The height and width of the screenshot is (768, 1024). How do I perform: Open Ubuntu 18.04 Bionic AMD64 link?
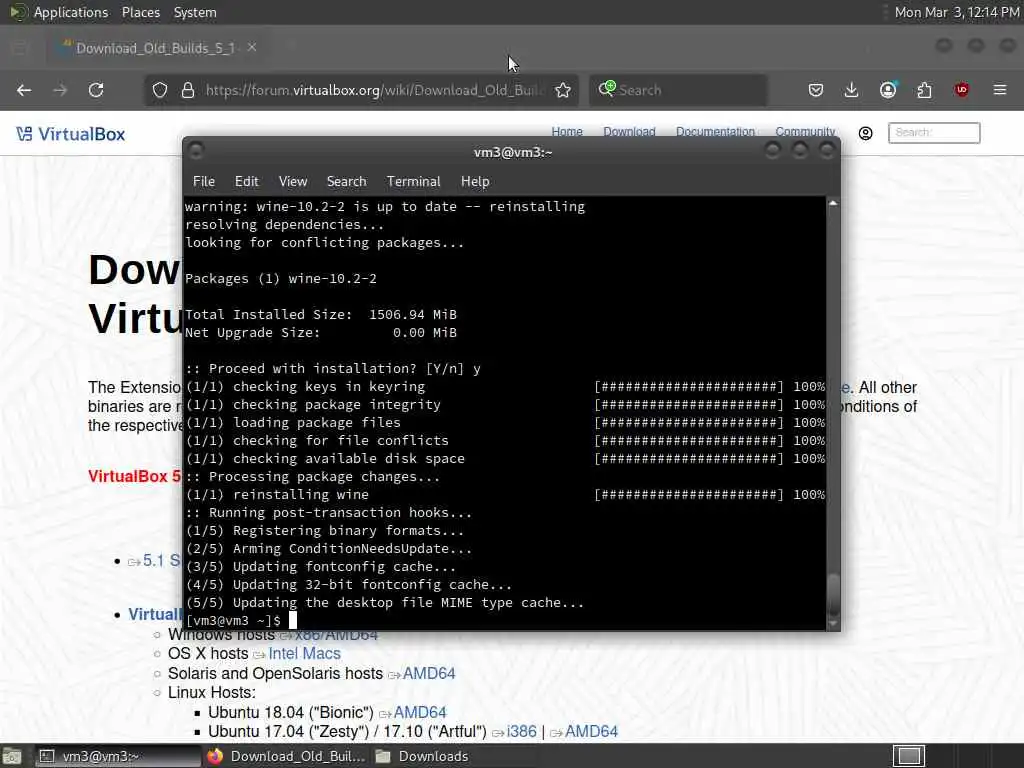[419, 712]
